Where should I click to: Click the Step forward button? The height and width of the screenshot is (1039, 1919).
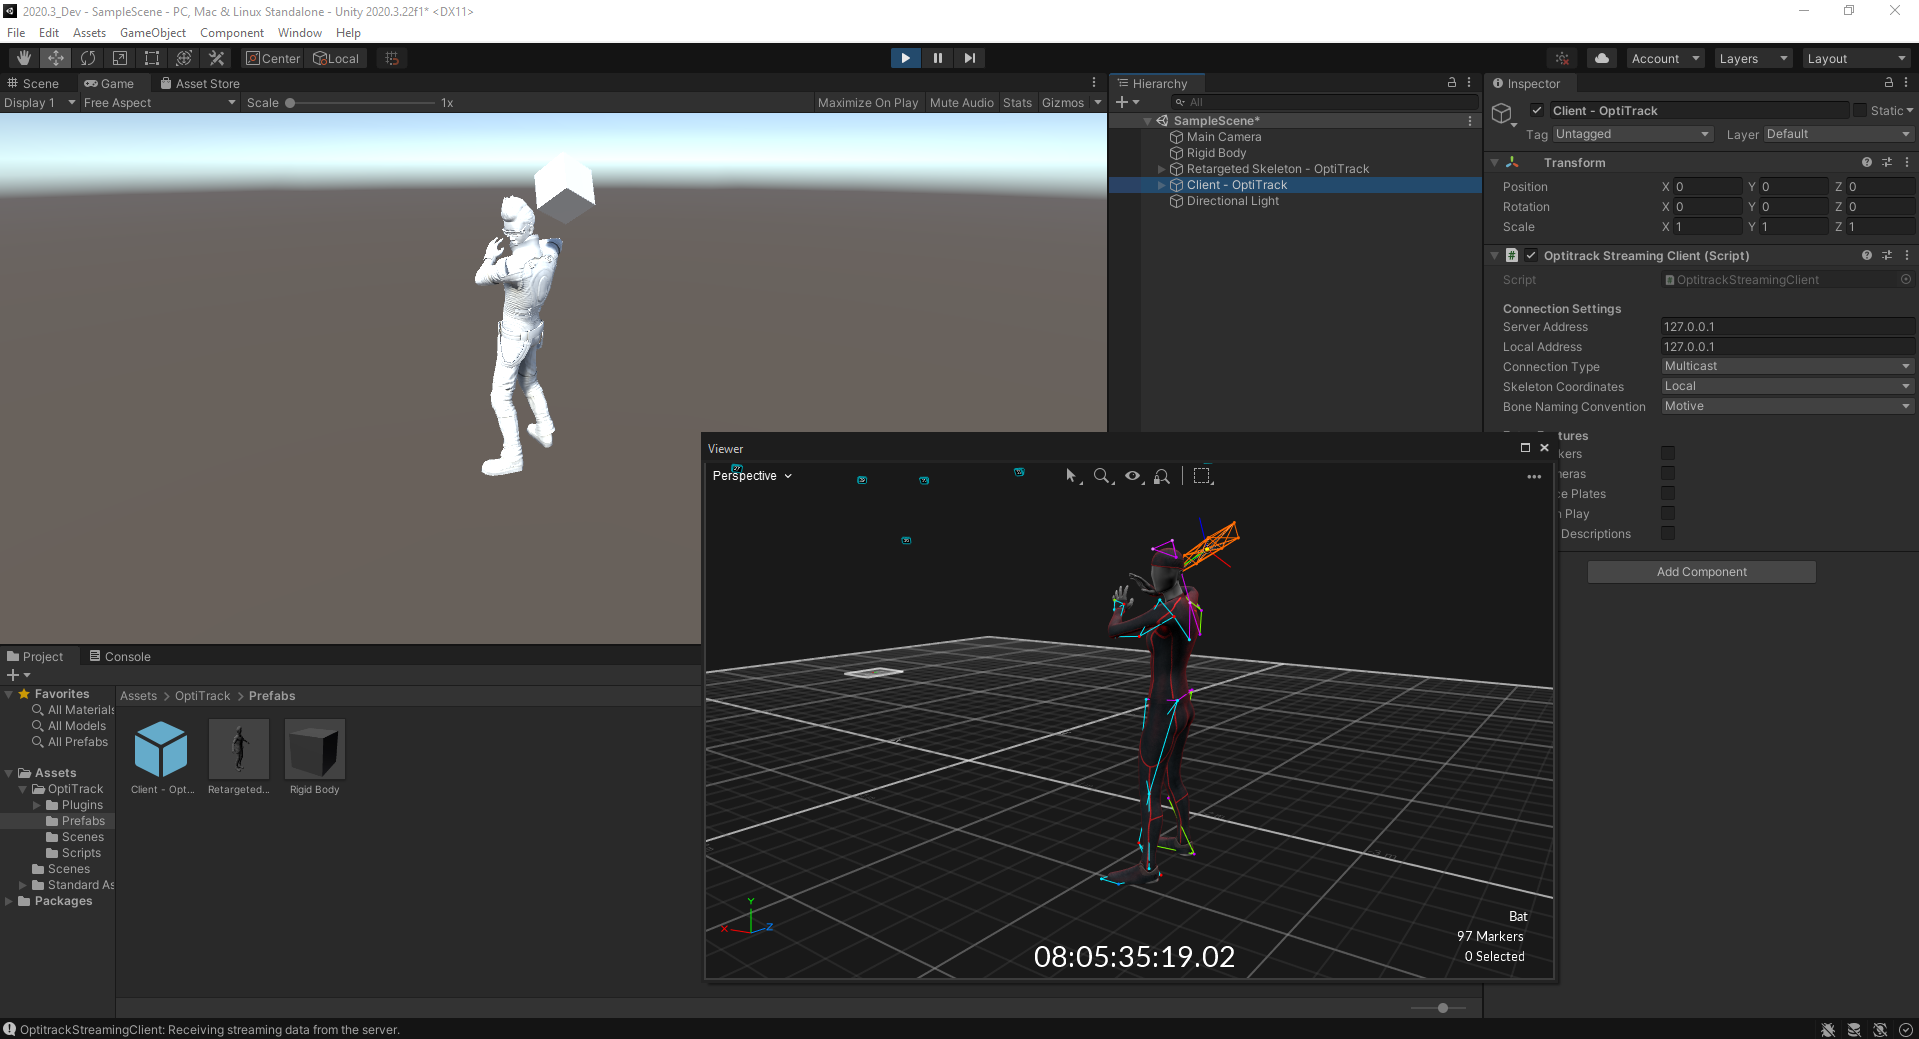(x=969, y=58)
